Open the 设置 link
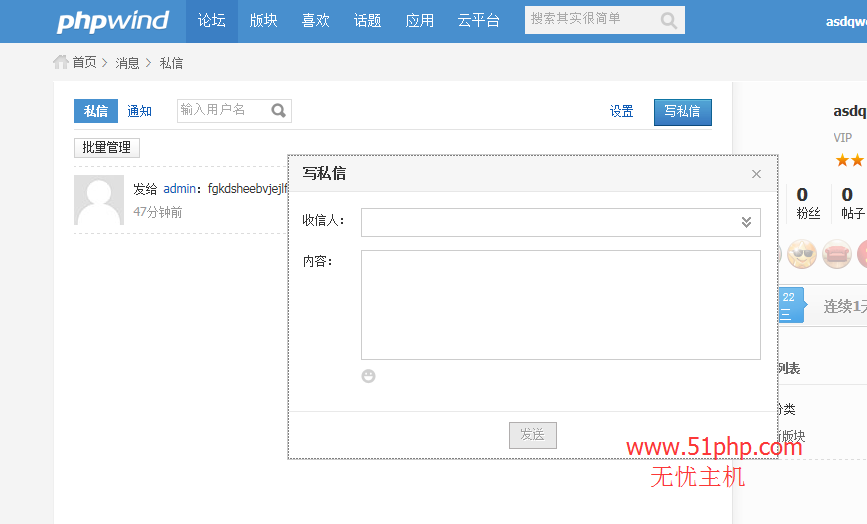867x524 pixels. 621,111
